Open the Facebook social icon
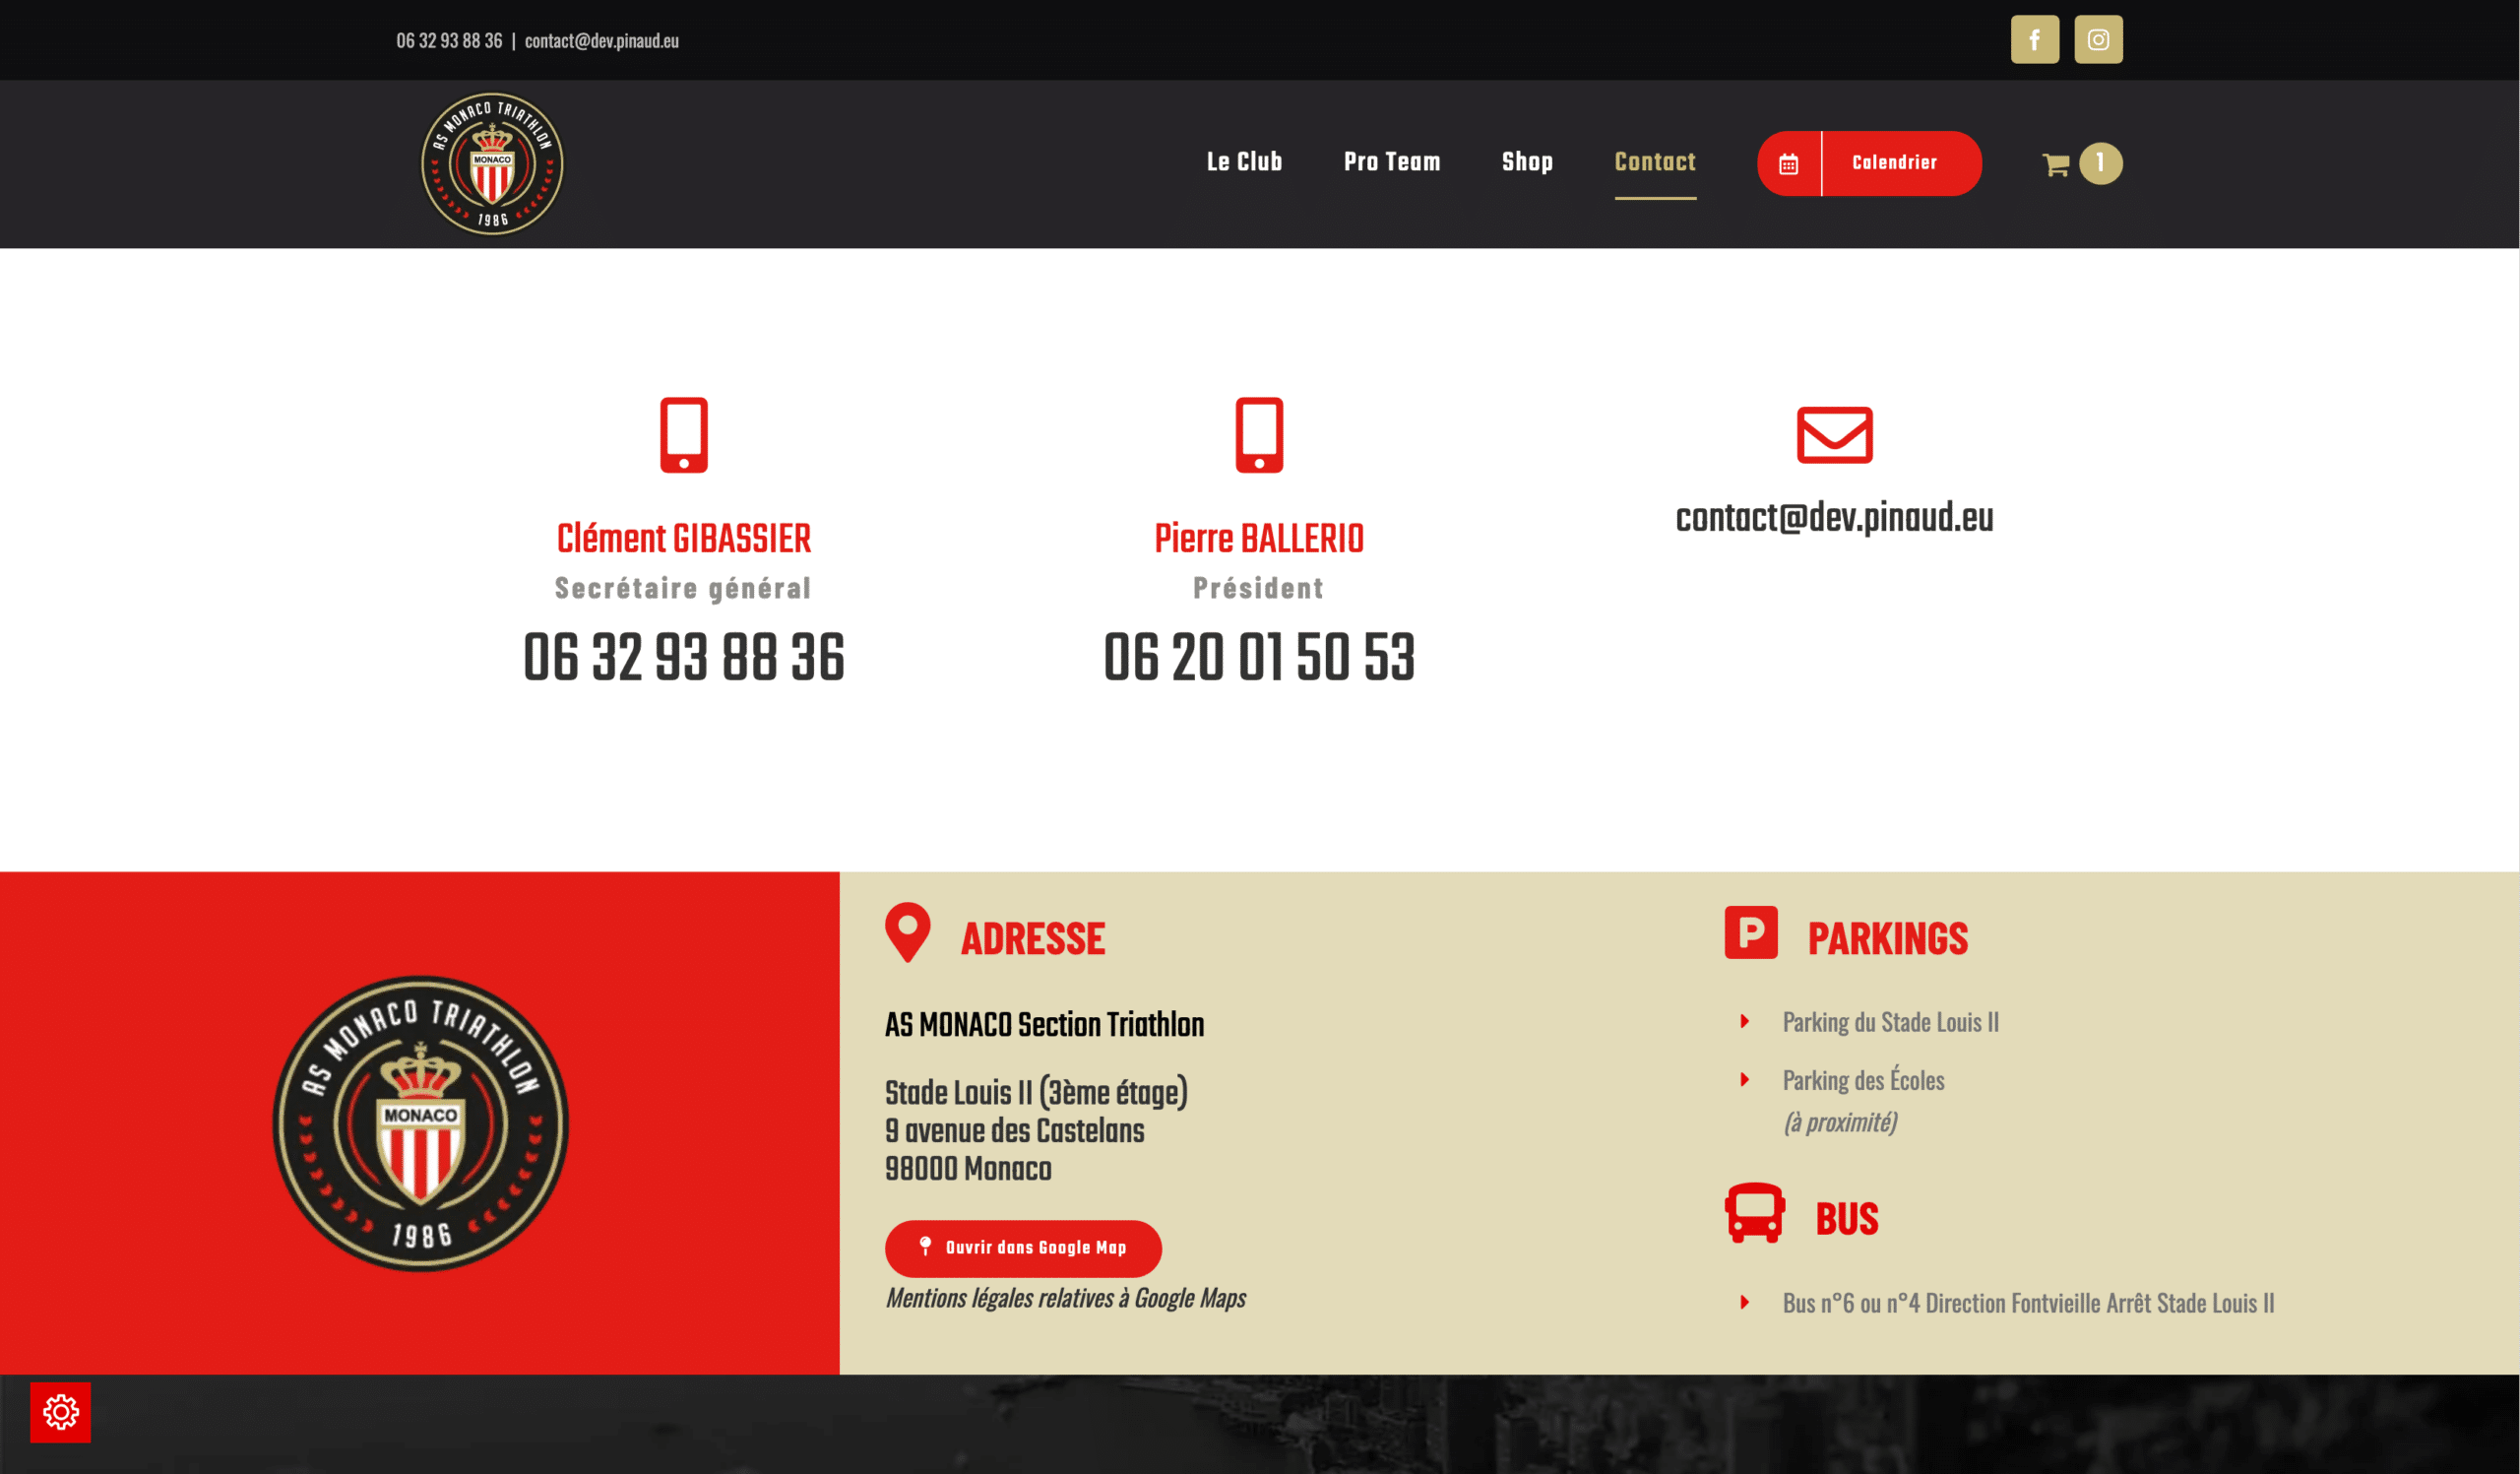Screen dimensions: 2520x1474 2035,40
